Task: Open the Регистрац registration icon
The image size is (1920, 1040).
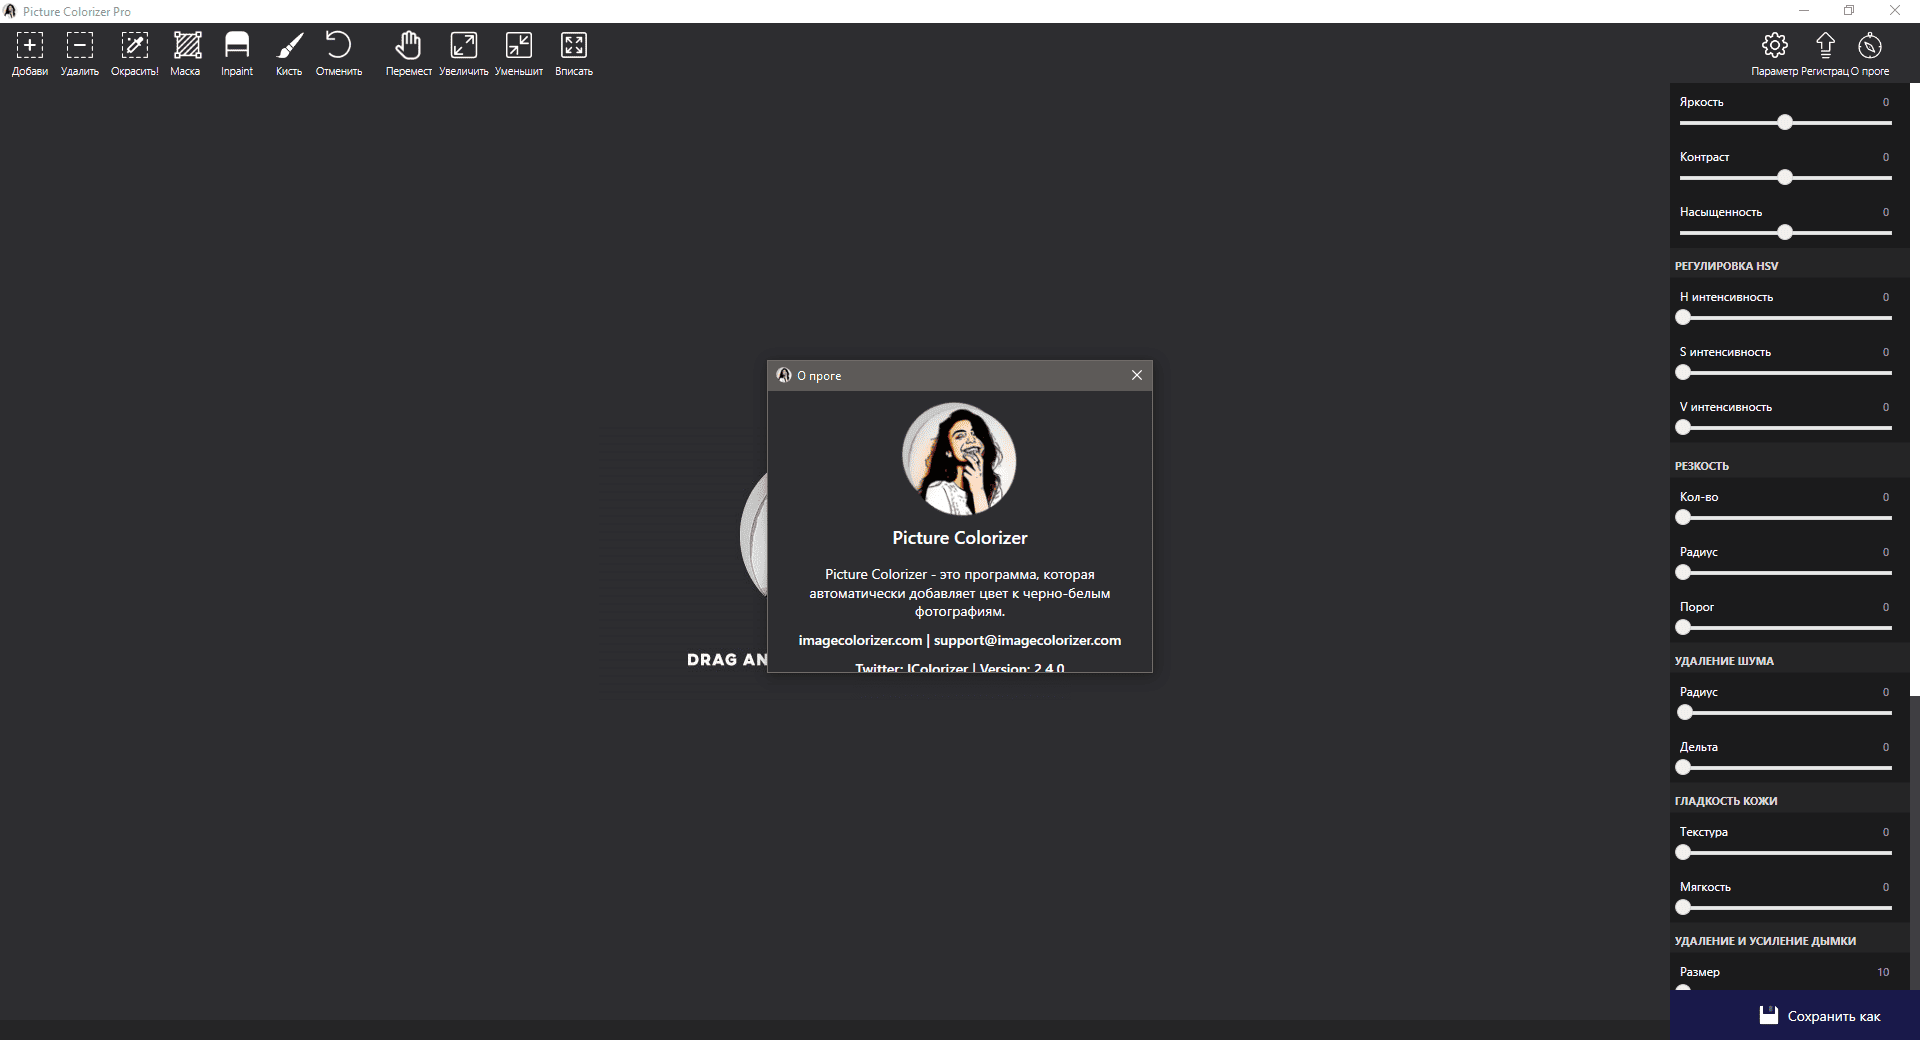Action: pyautogui.click(x=1825, y=46)
